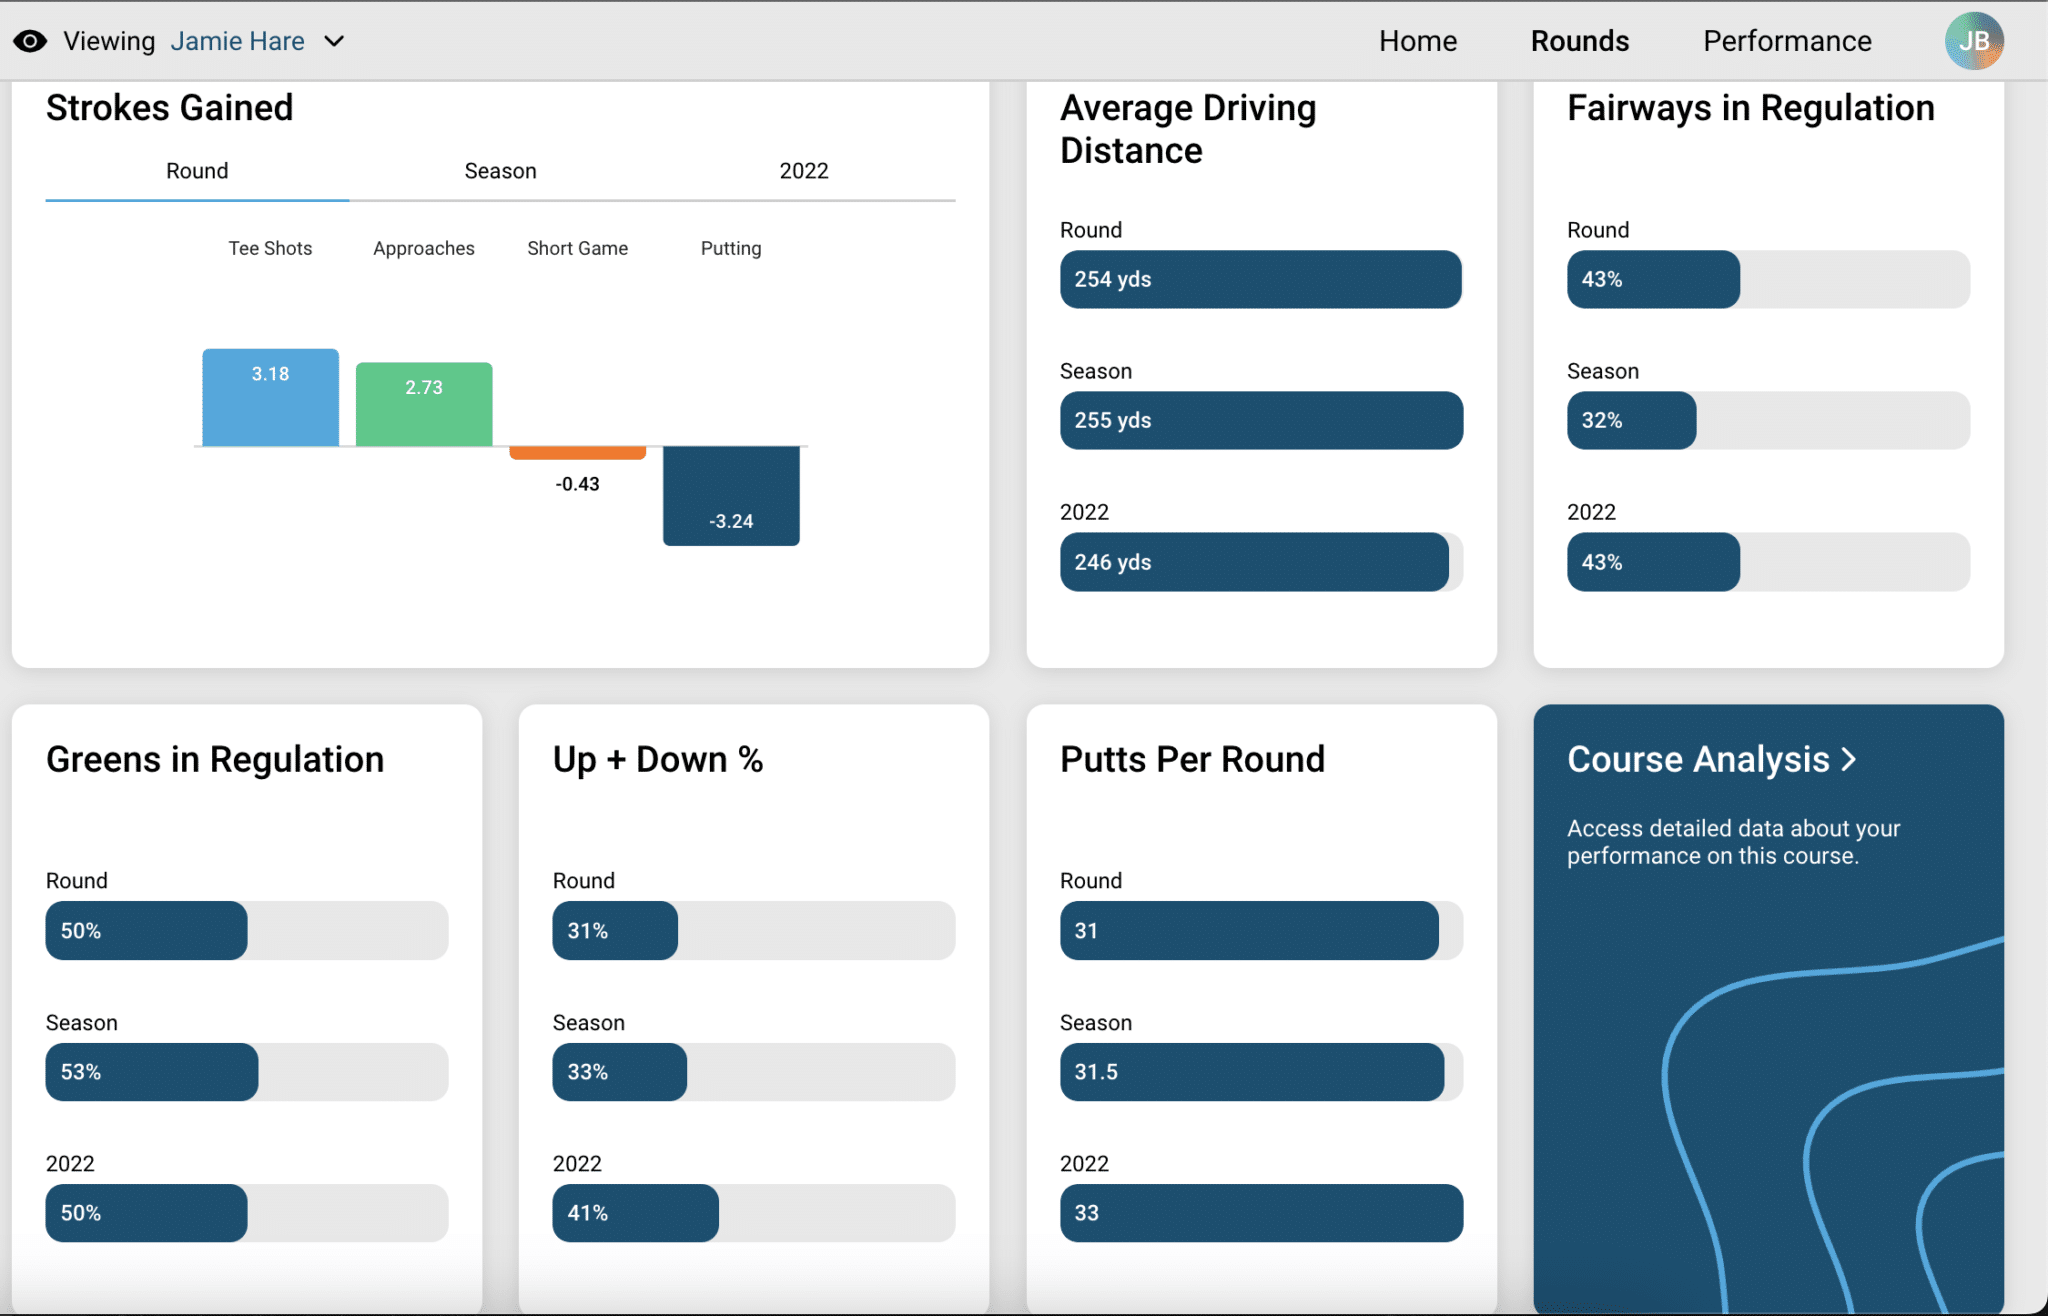Select the Round strokes gained tab
The width and height of the screenshot is (2048, 1316).
pos(197,171)
